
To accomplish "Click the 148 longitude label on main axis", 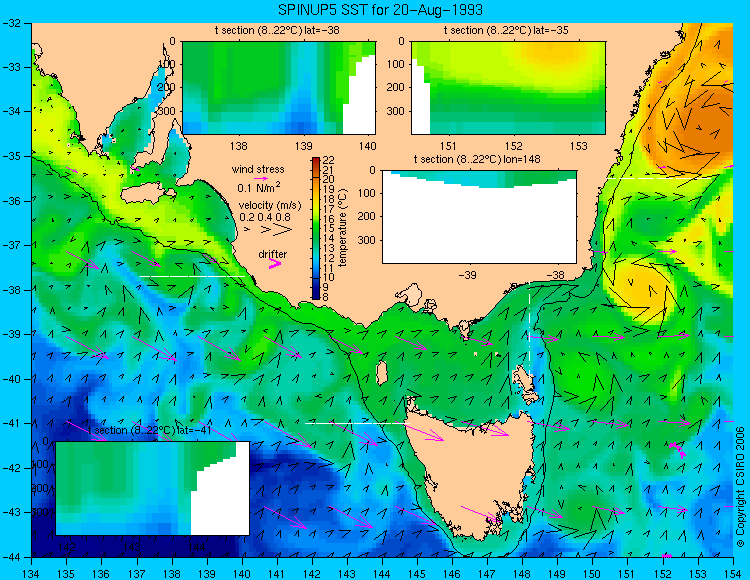I will coord(522,574).
